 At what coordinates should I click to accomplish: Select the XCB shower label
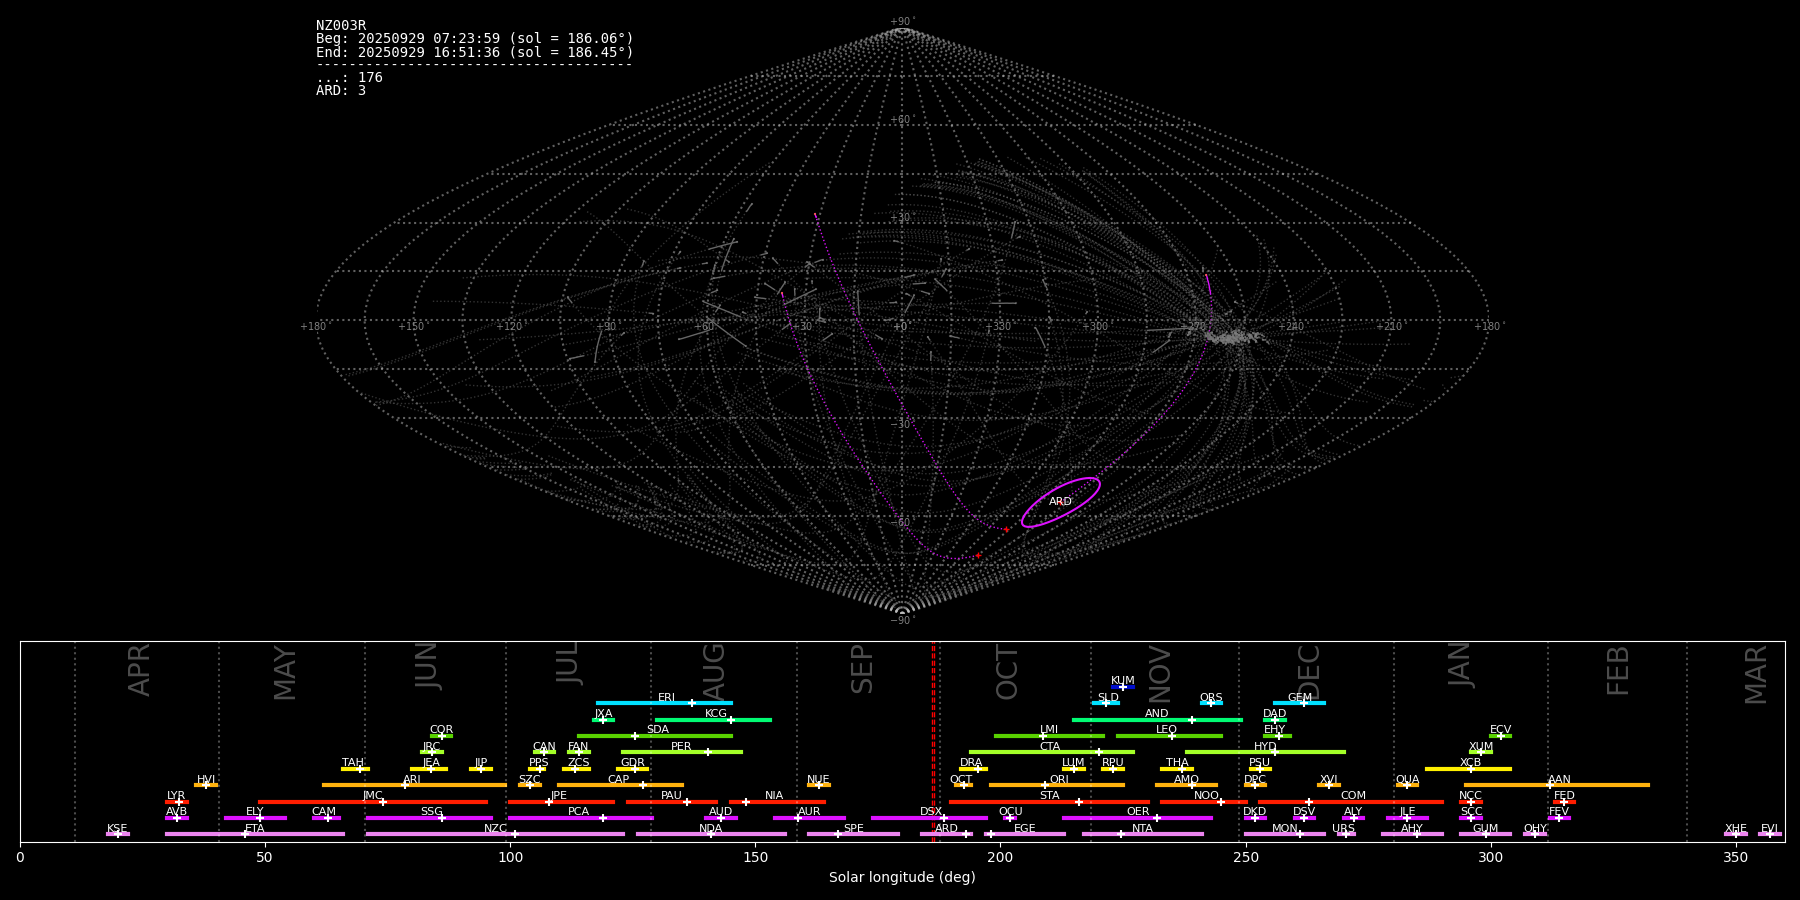[x=1470, y=763]
